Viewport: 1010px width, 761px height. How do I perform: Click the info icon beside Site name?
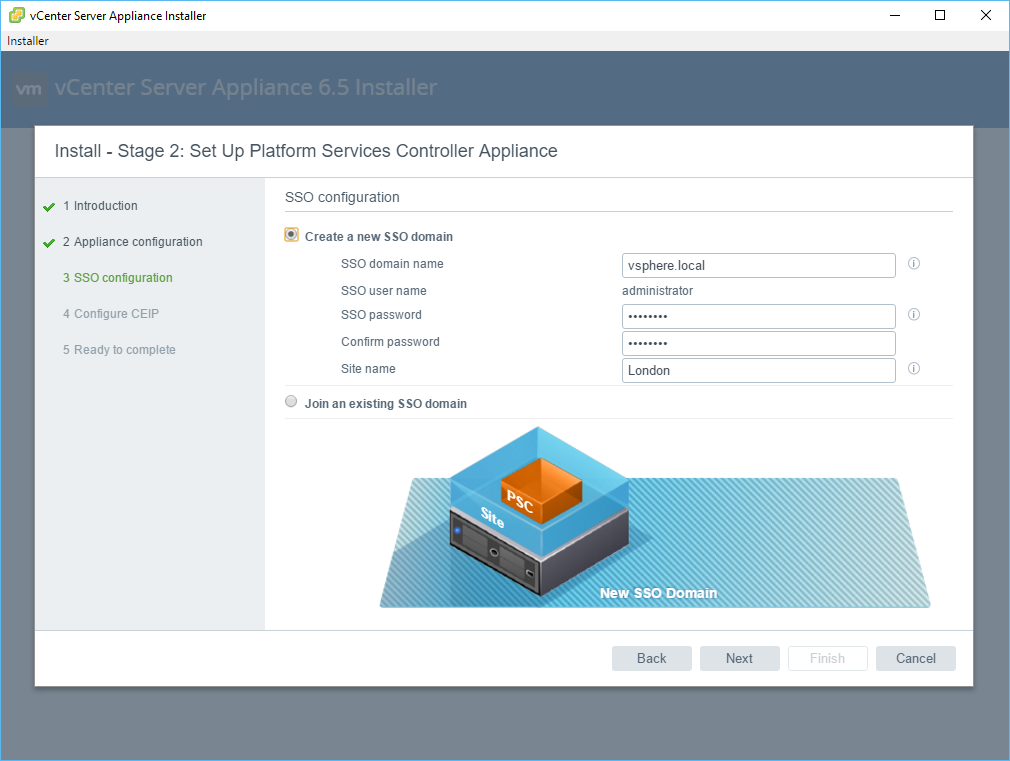[x=913, y=369]
